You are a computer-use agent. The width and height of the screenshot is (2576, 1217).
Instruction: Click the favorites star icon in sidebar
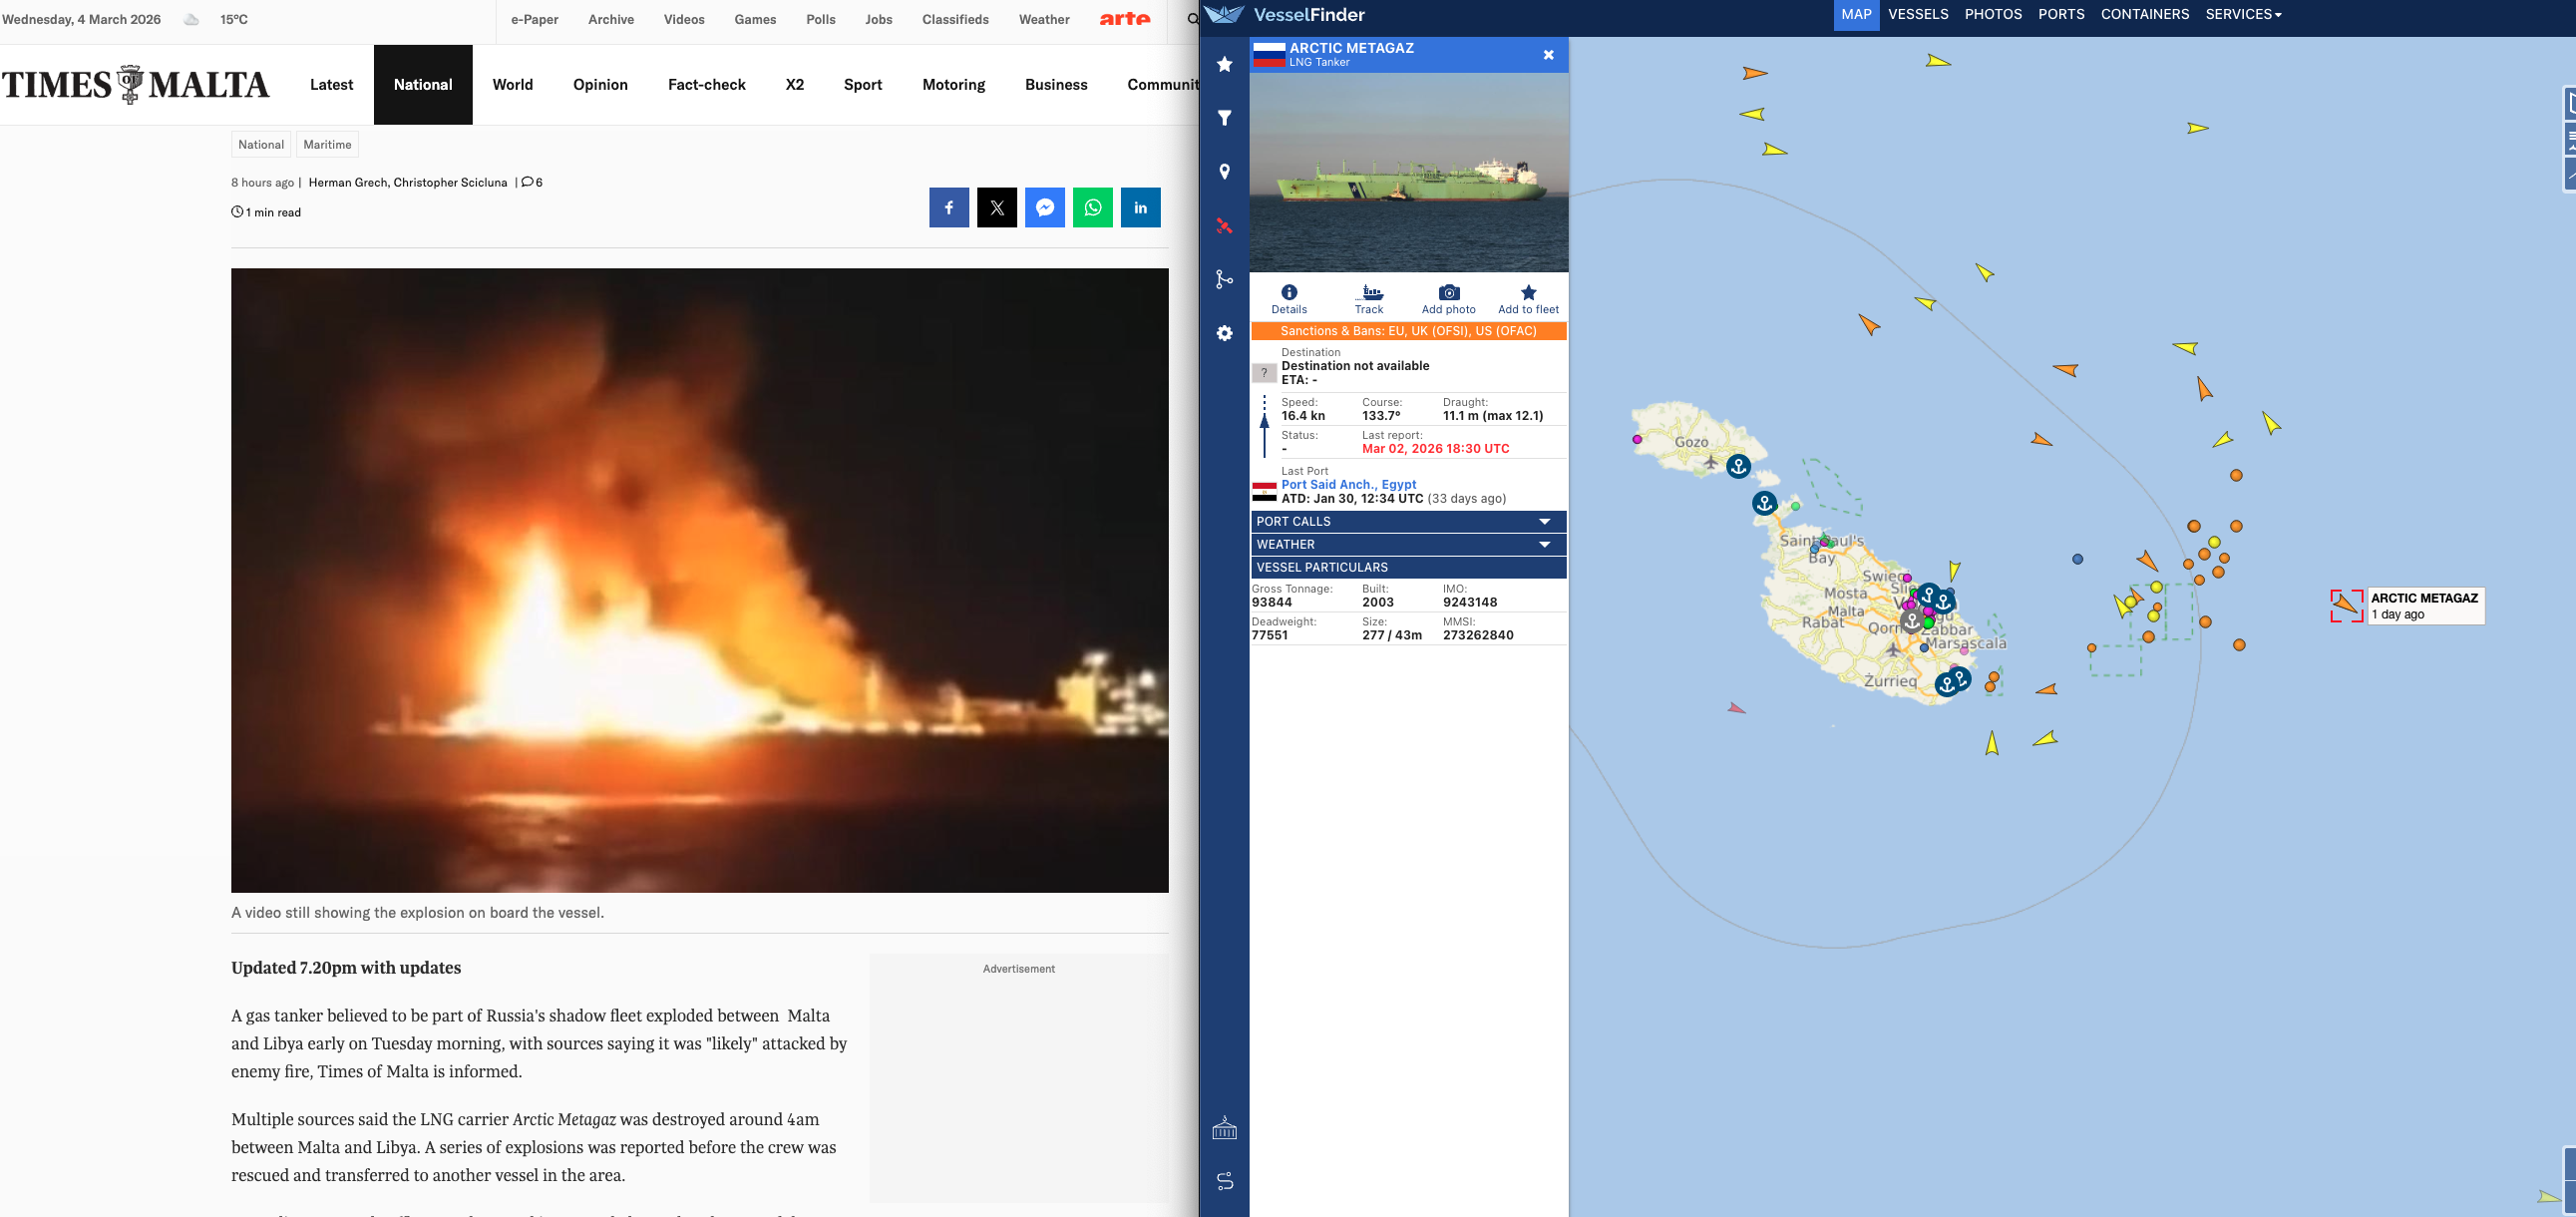1224,64
